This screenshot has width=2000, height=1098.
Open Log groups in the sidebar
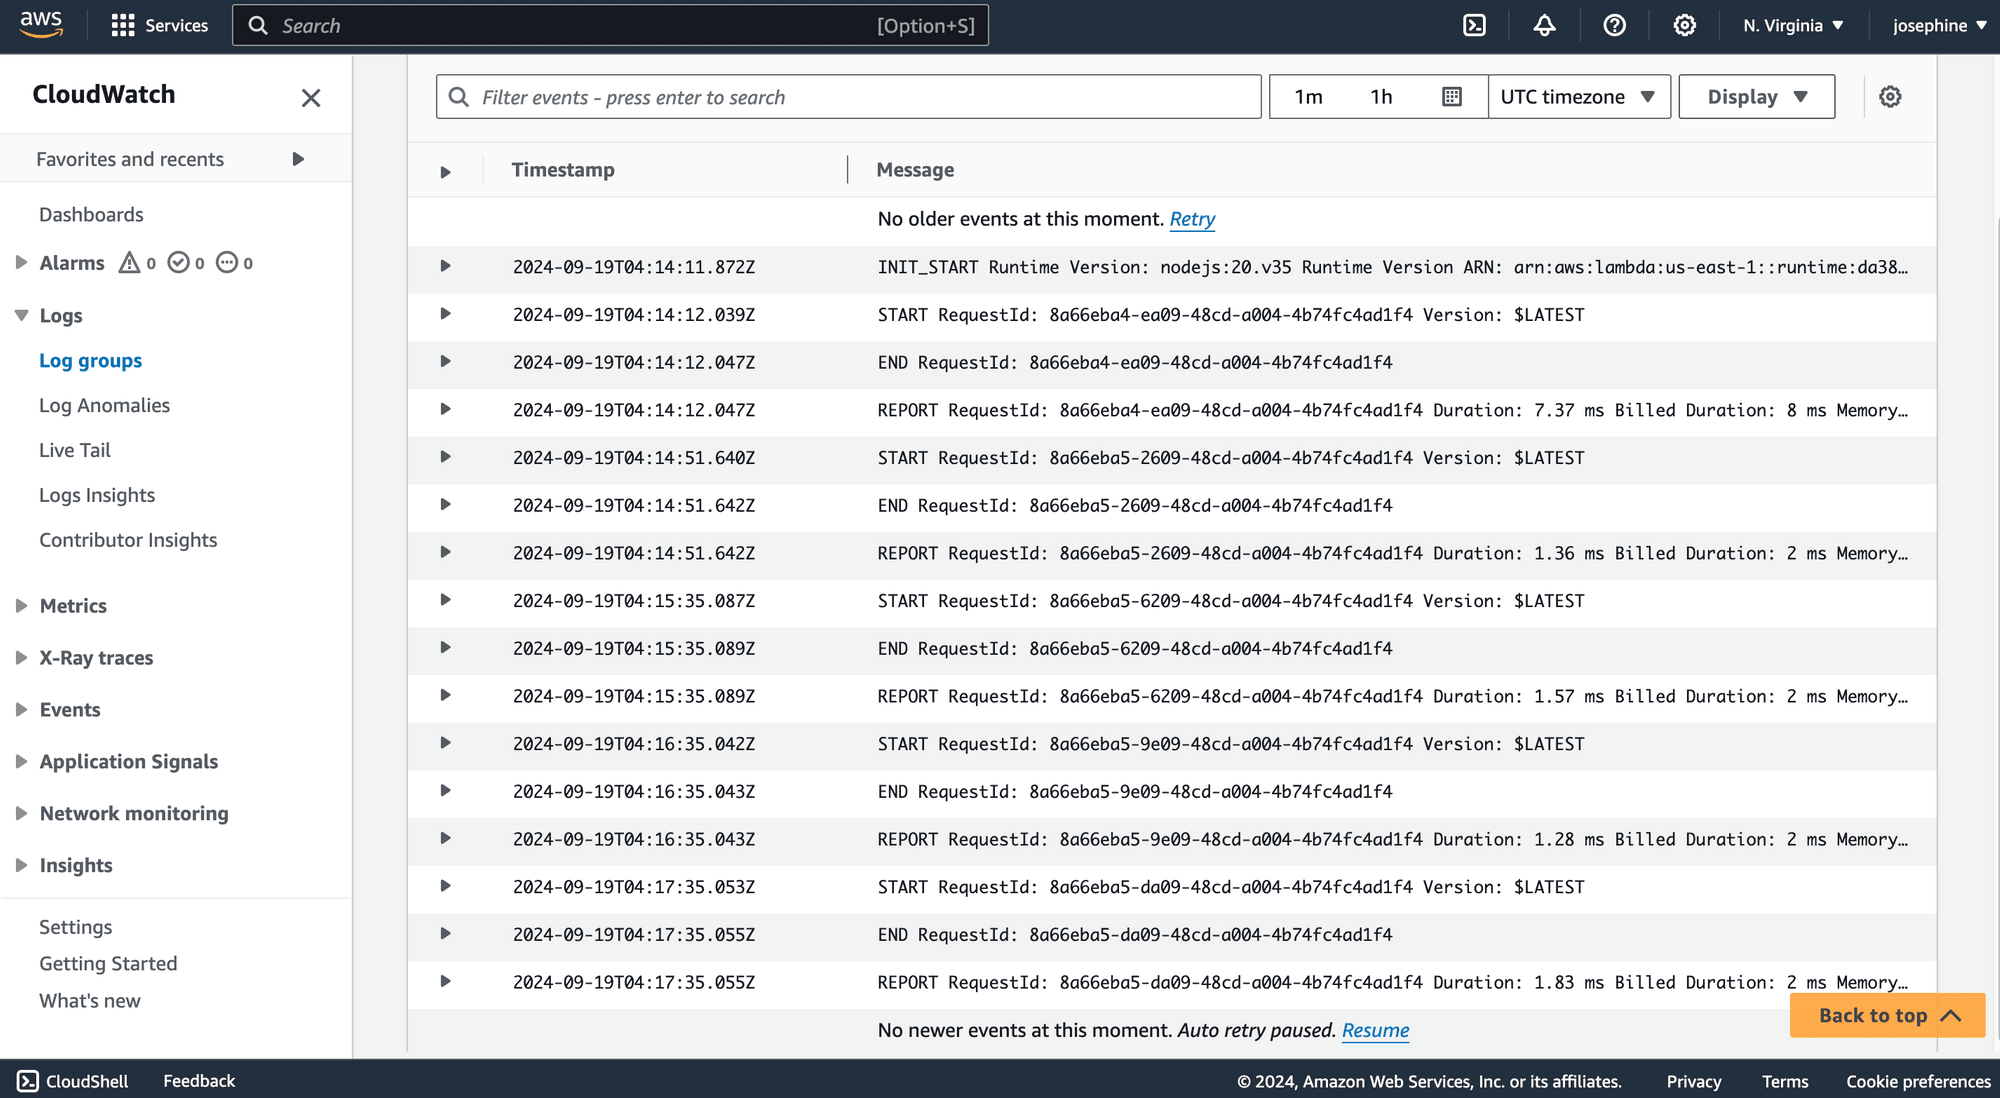tap(90, 360)
